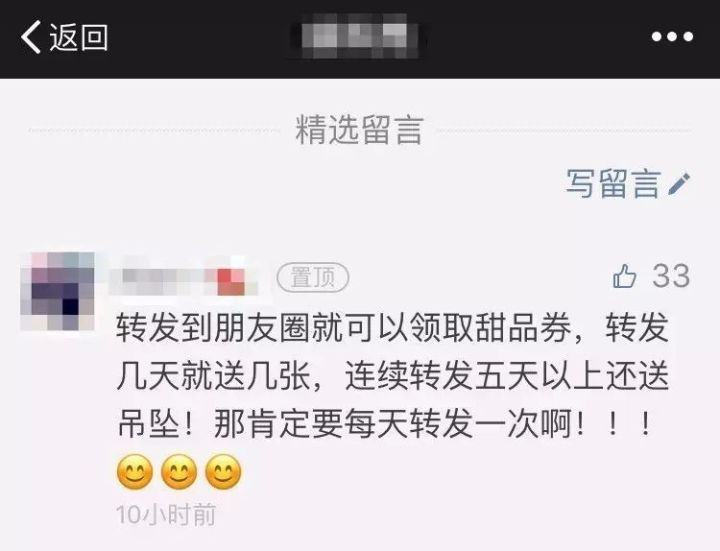Click the 10小时前 timestamp

[x=166, y=514]
